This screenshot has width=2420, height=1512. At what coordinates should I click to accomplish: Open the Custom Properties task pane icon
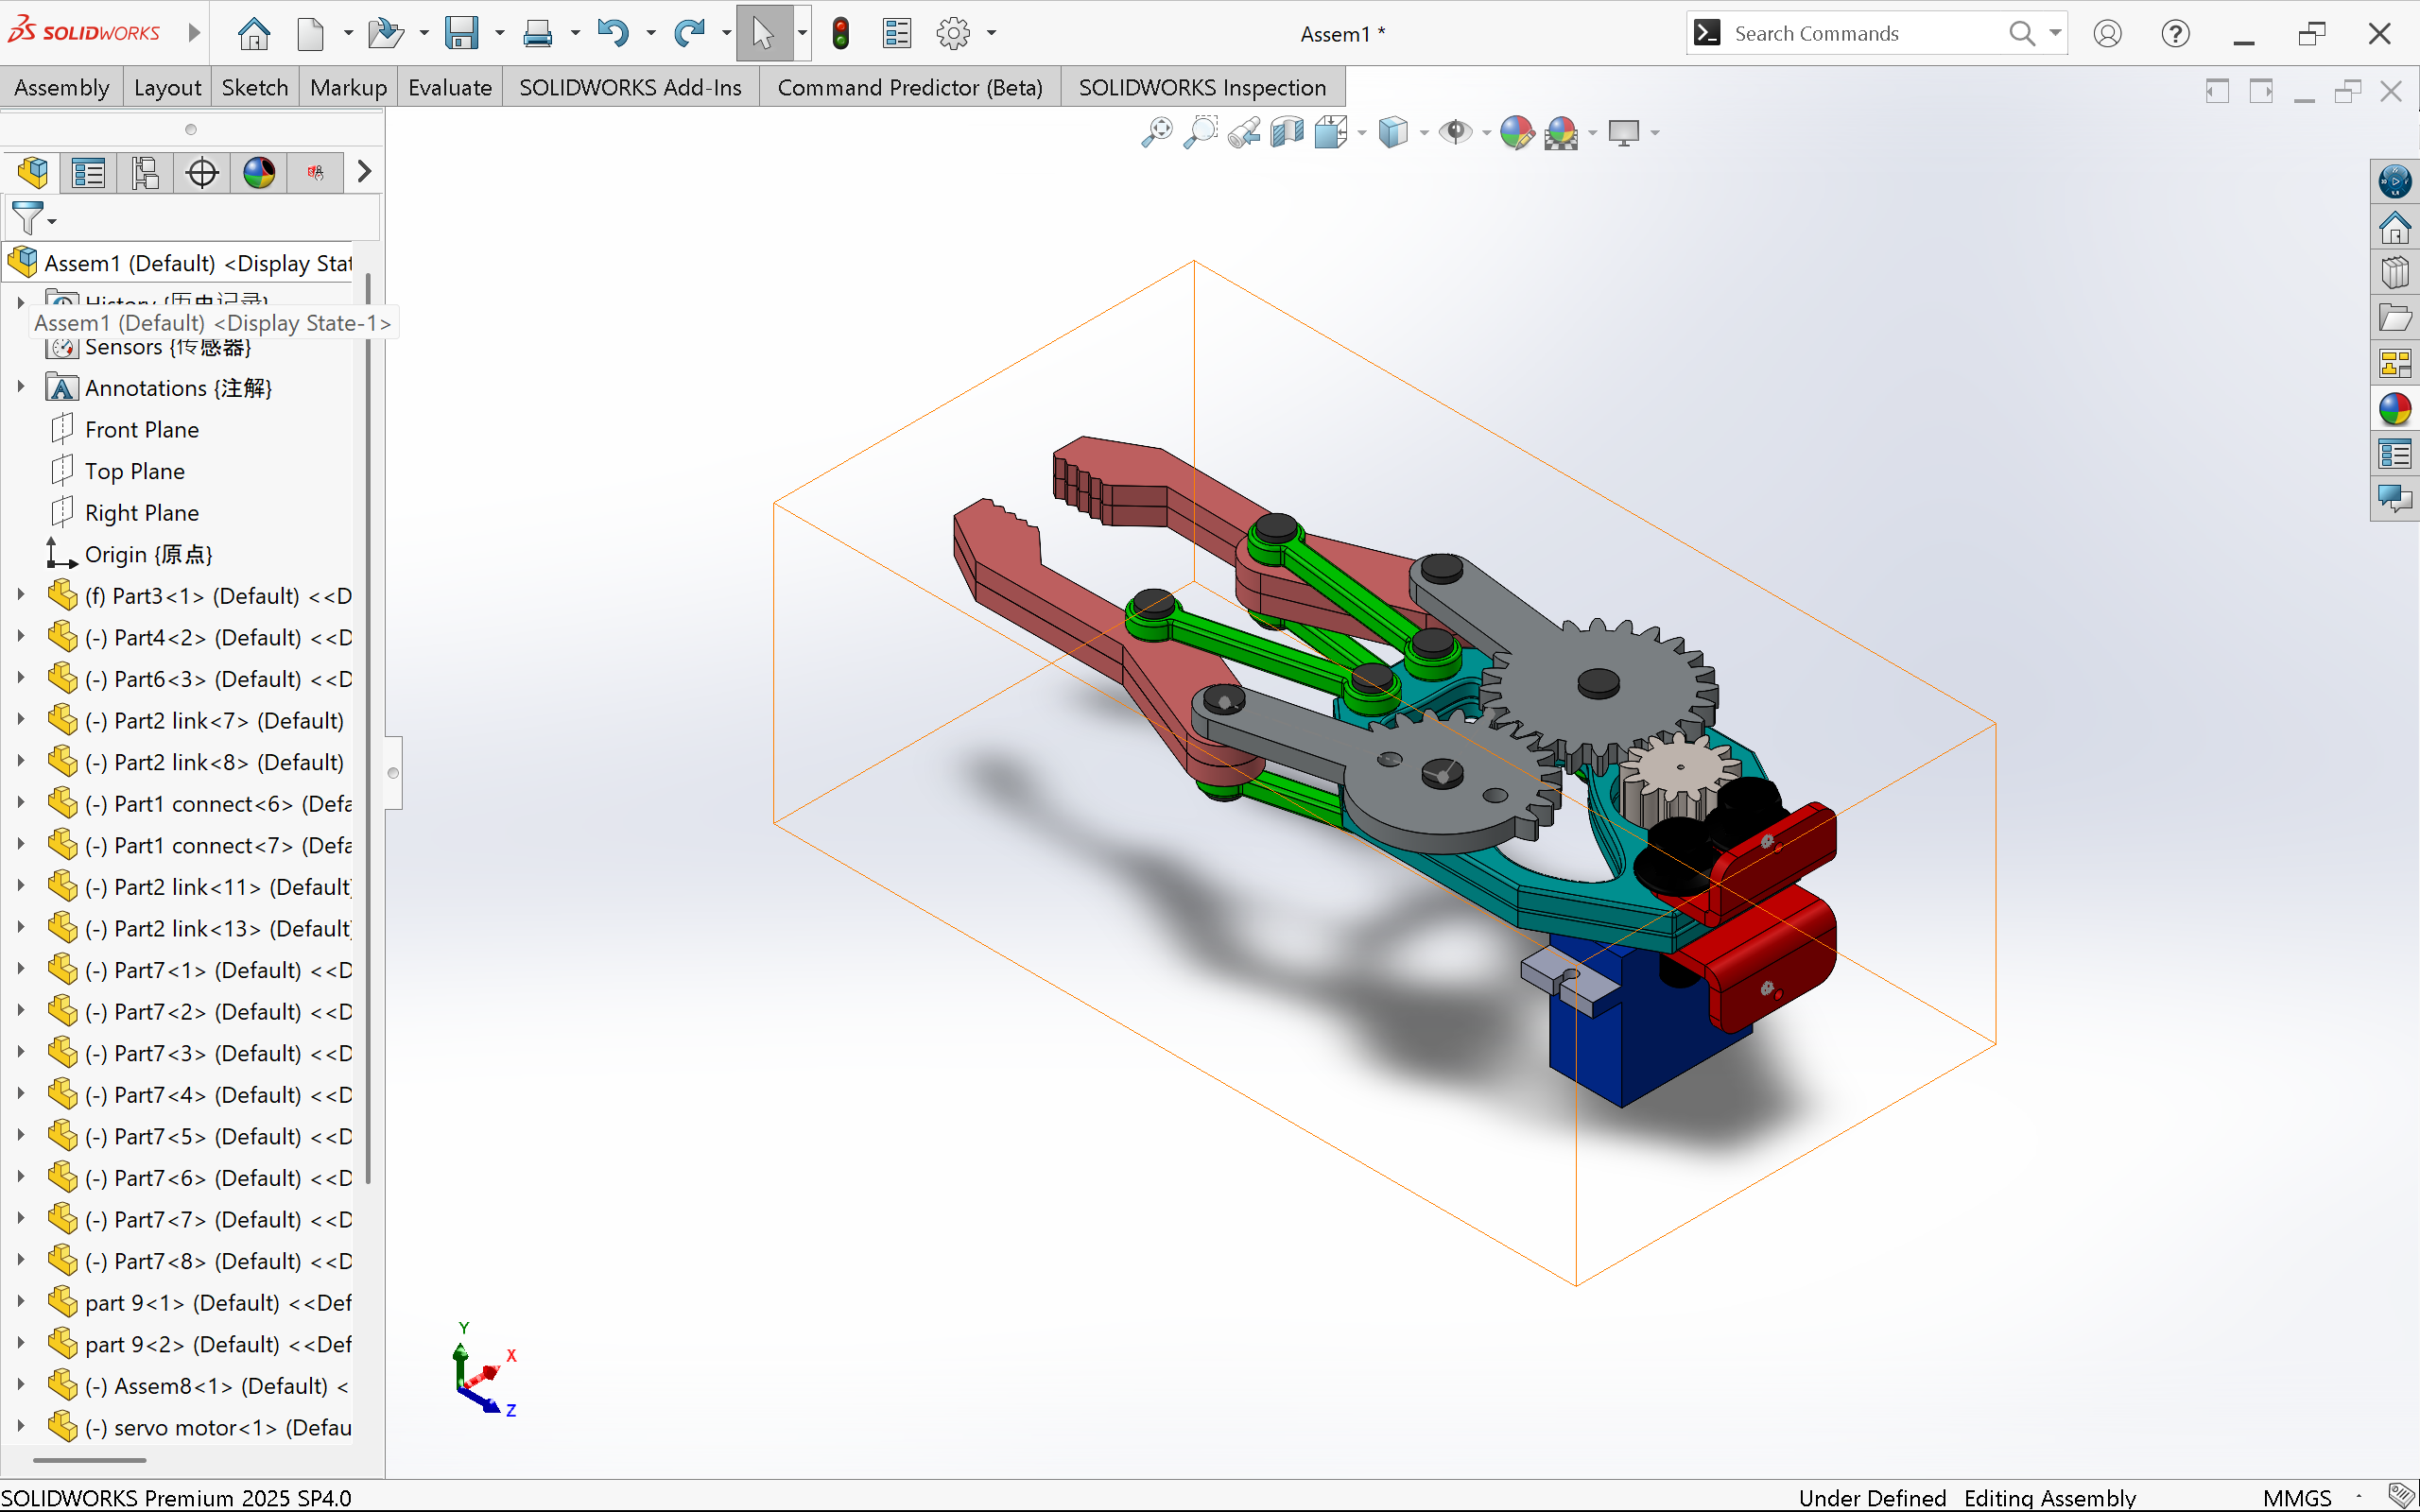[x=2395, y=454]
